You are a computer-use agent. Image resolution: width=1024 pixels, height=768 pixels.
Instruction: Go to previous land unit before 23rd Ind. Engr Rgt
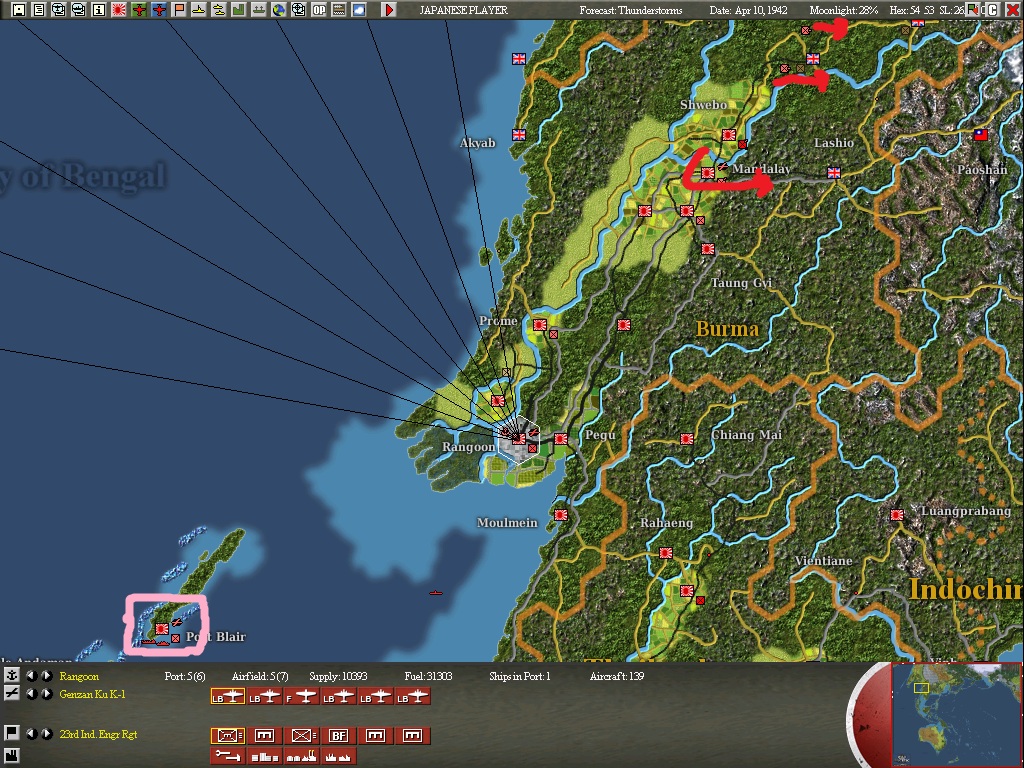pos(31,733)
